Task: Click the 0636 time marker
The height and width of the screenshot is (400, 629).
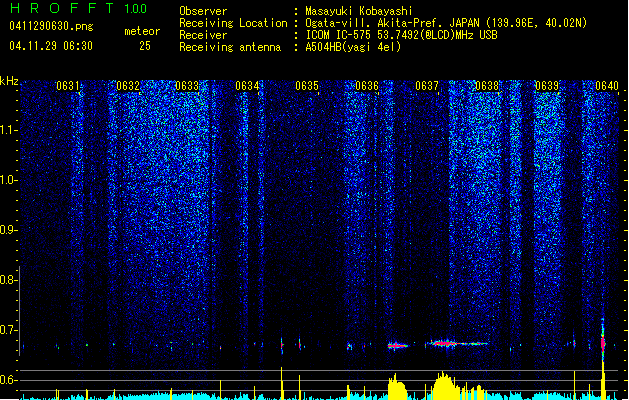Action: tap(367, 86)
